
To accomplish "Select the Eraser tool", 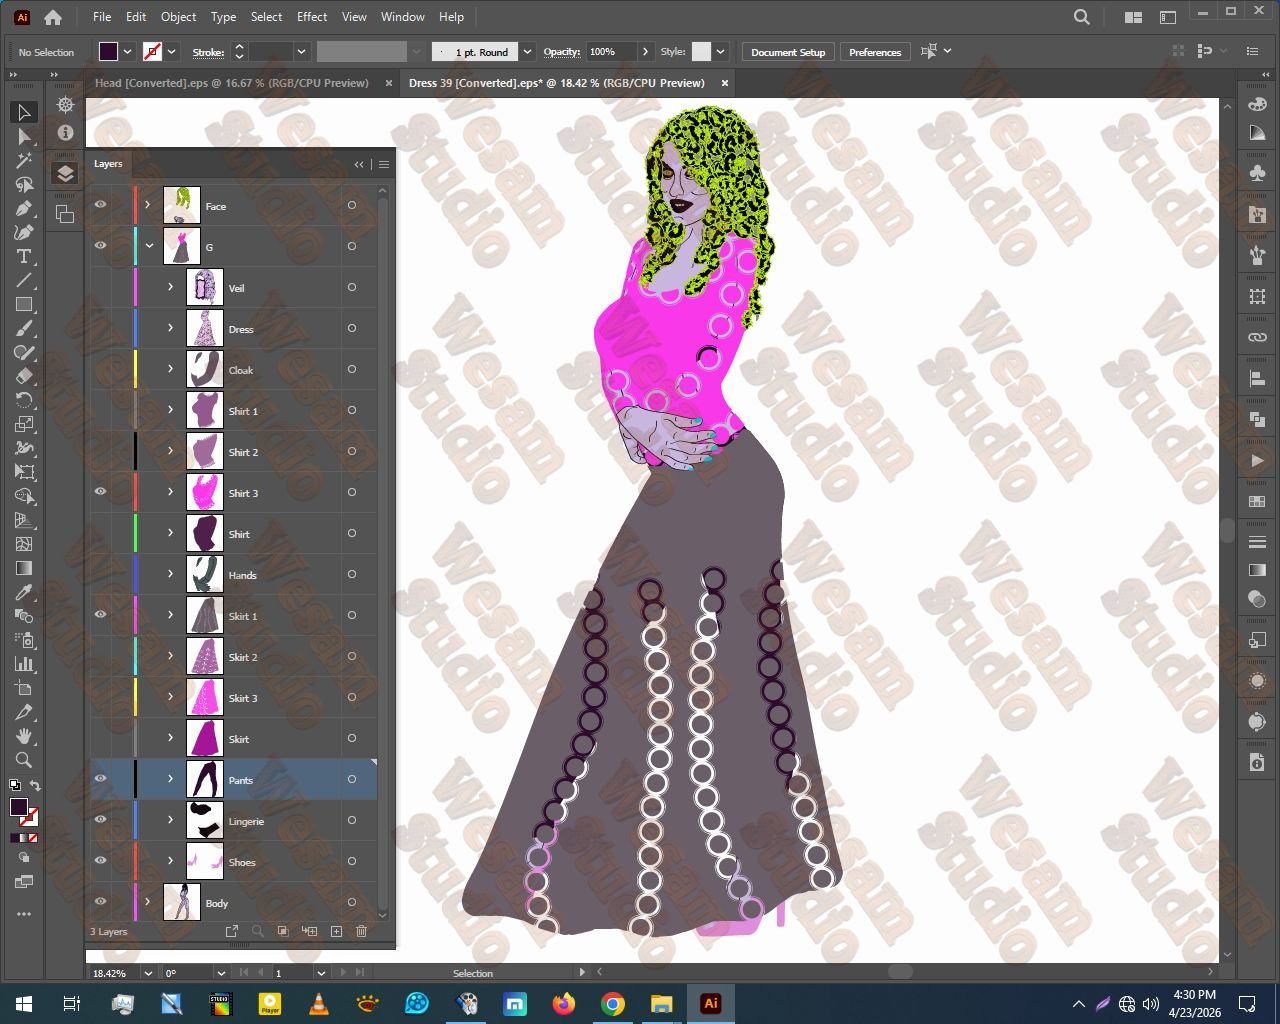I will coord(24,376).
